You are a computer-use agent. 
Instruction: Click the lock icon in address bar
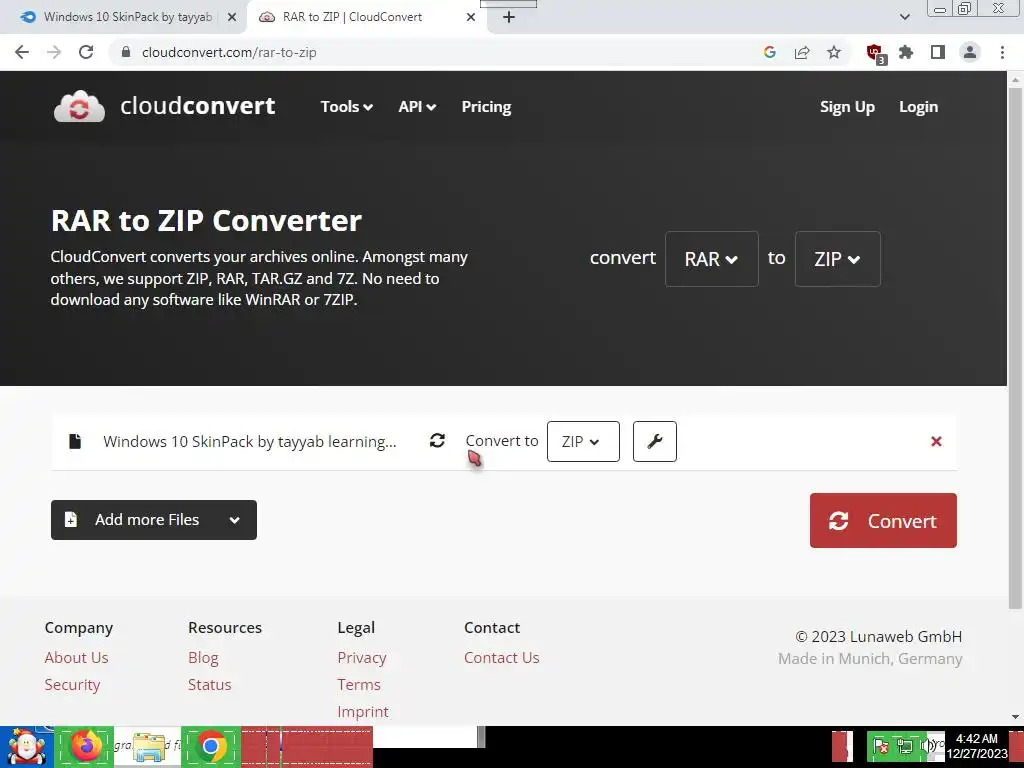tap(126, 52)
